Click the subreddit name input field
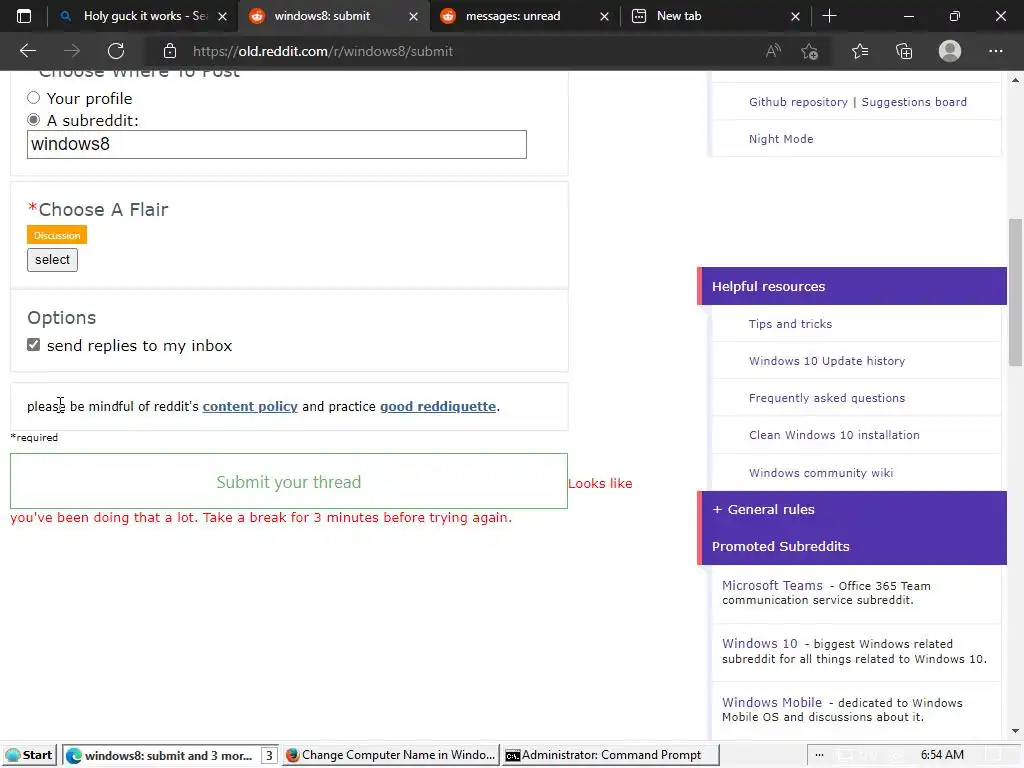Screen dimensions: 1024x768 [276, 144]
